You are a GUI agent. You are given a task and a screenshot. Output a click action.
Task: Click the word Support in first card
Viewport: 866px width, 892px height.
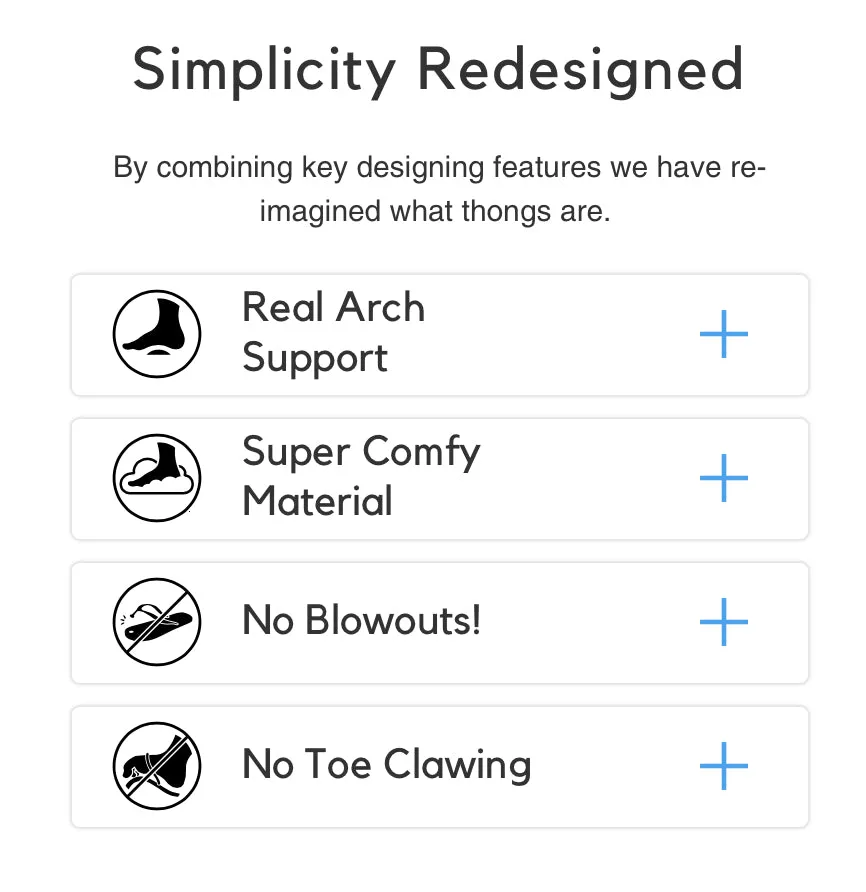click(315, 358)
